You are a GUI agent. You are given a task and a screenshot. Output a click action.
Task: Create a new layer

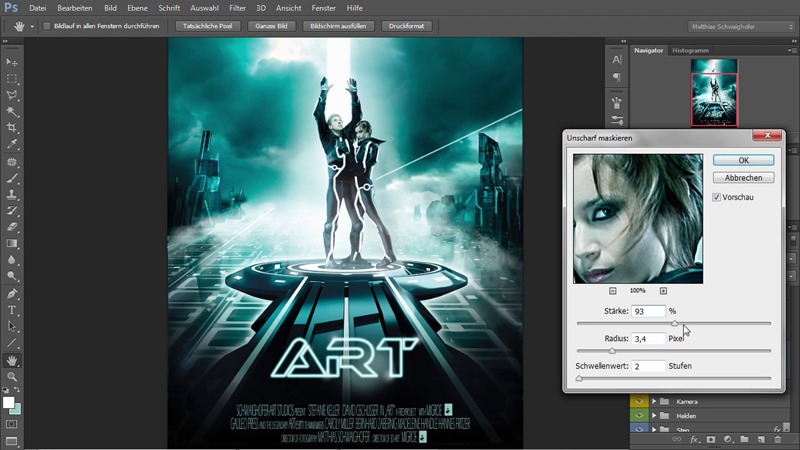(761, 439)
